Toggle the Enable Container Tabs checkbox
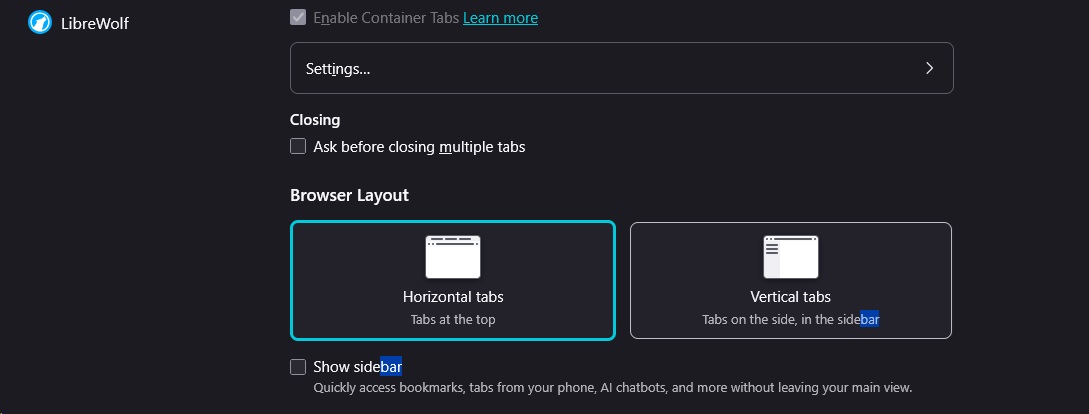Image resolution: width=1089 pixels, height=414 pixels. (x=298, y=18)
